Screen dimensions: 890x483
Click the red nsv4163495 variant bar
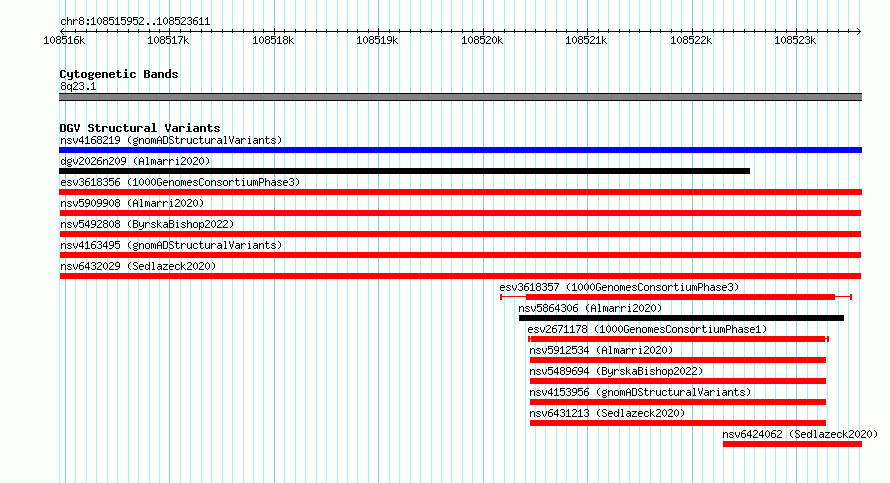(460, 255)
